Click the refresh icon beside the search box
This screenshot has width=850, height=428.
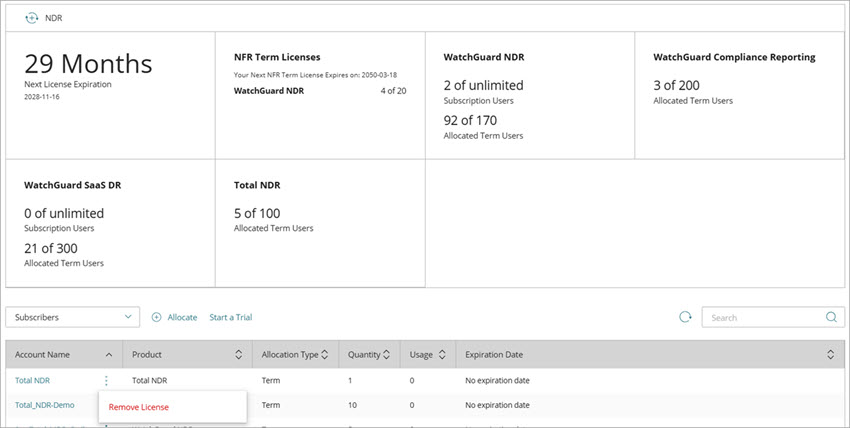(685, 317)
